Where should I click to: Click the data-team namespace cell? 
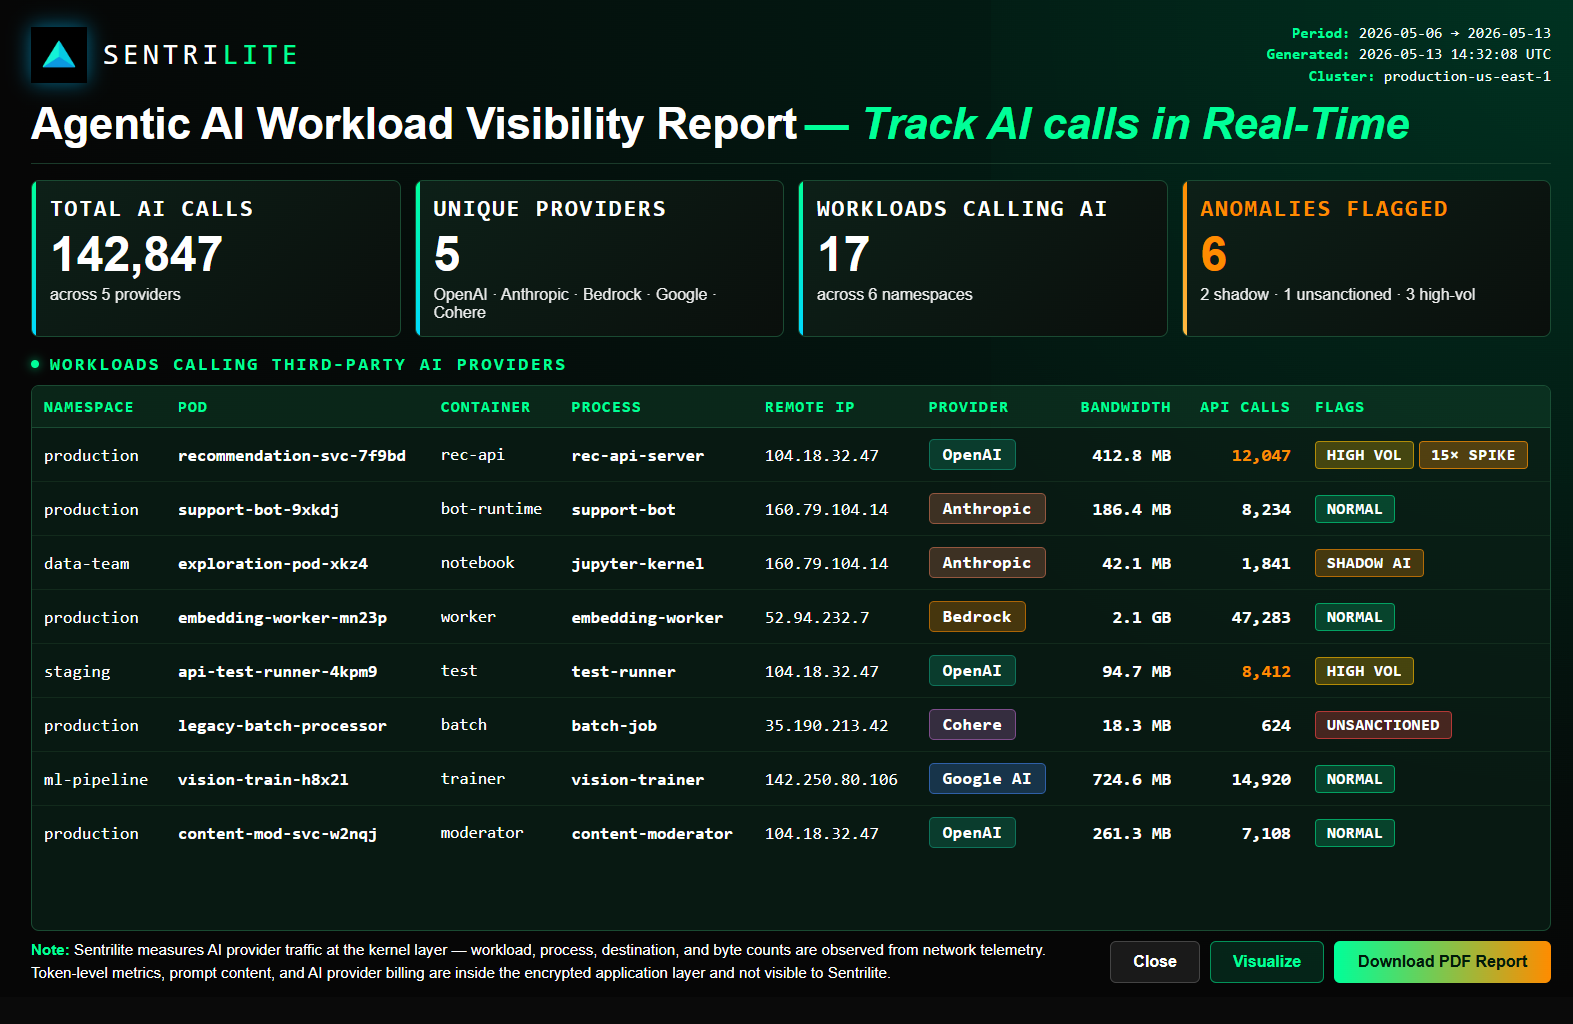click(86, 564)
